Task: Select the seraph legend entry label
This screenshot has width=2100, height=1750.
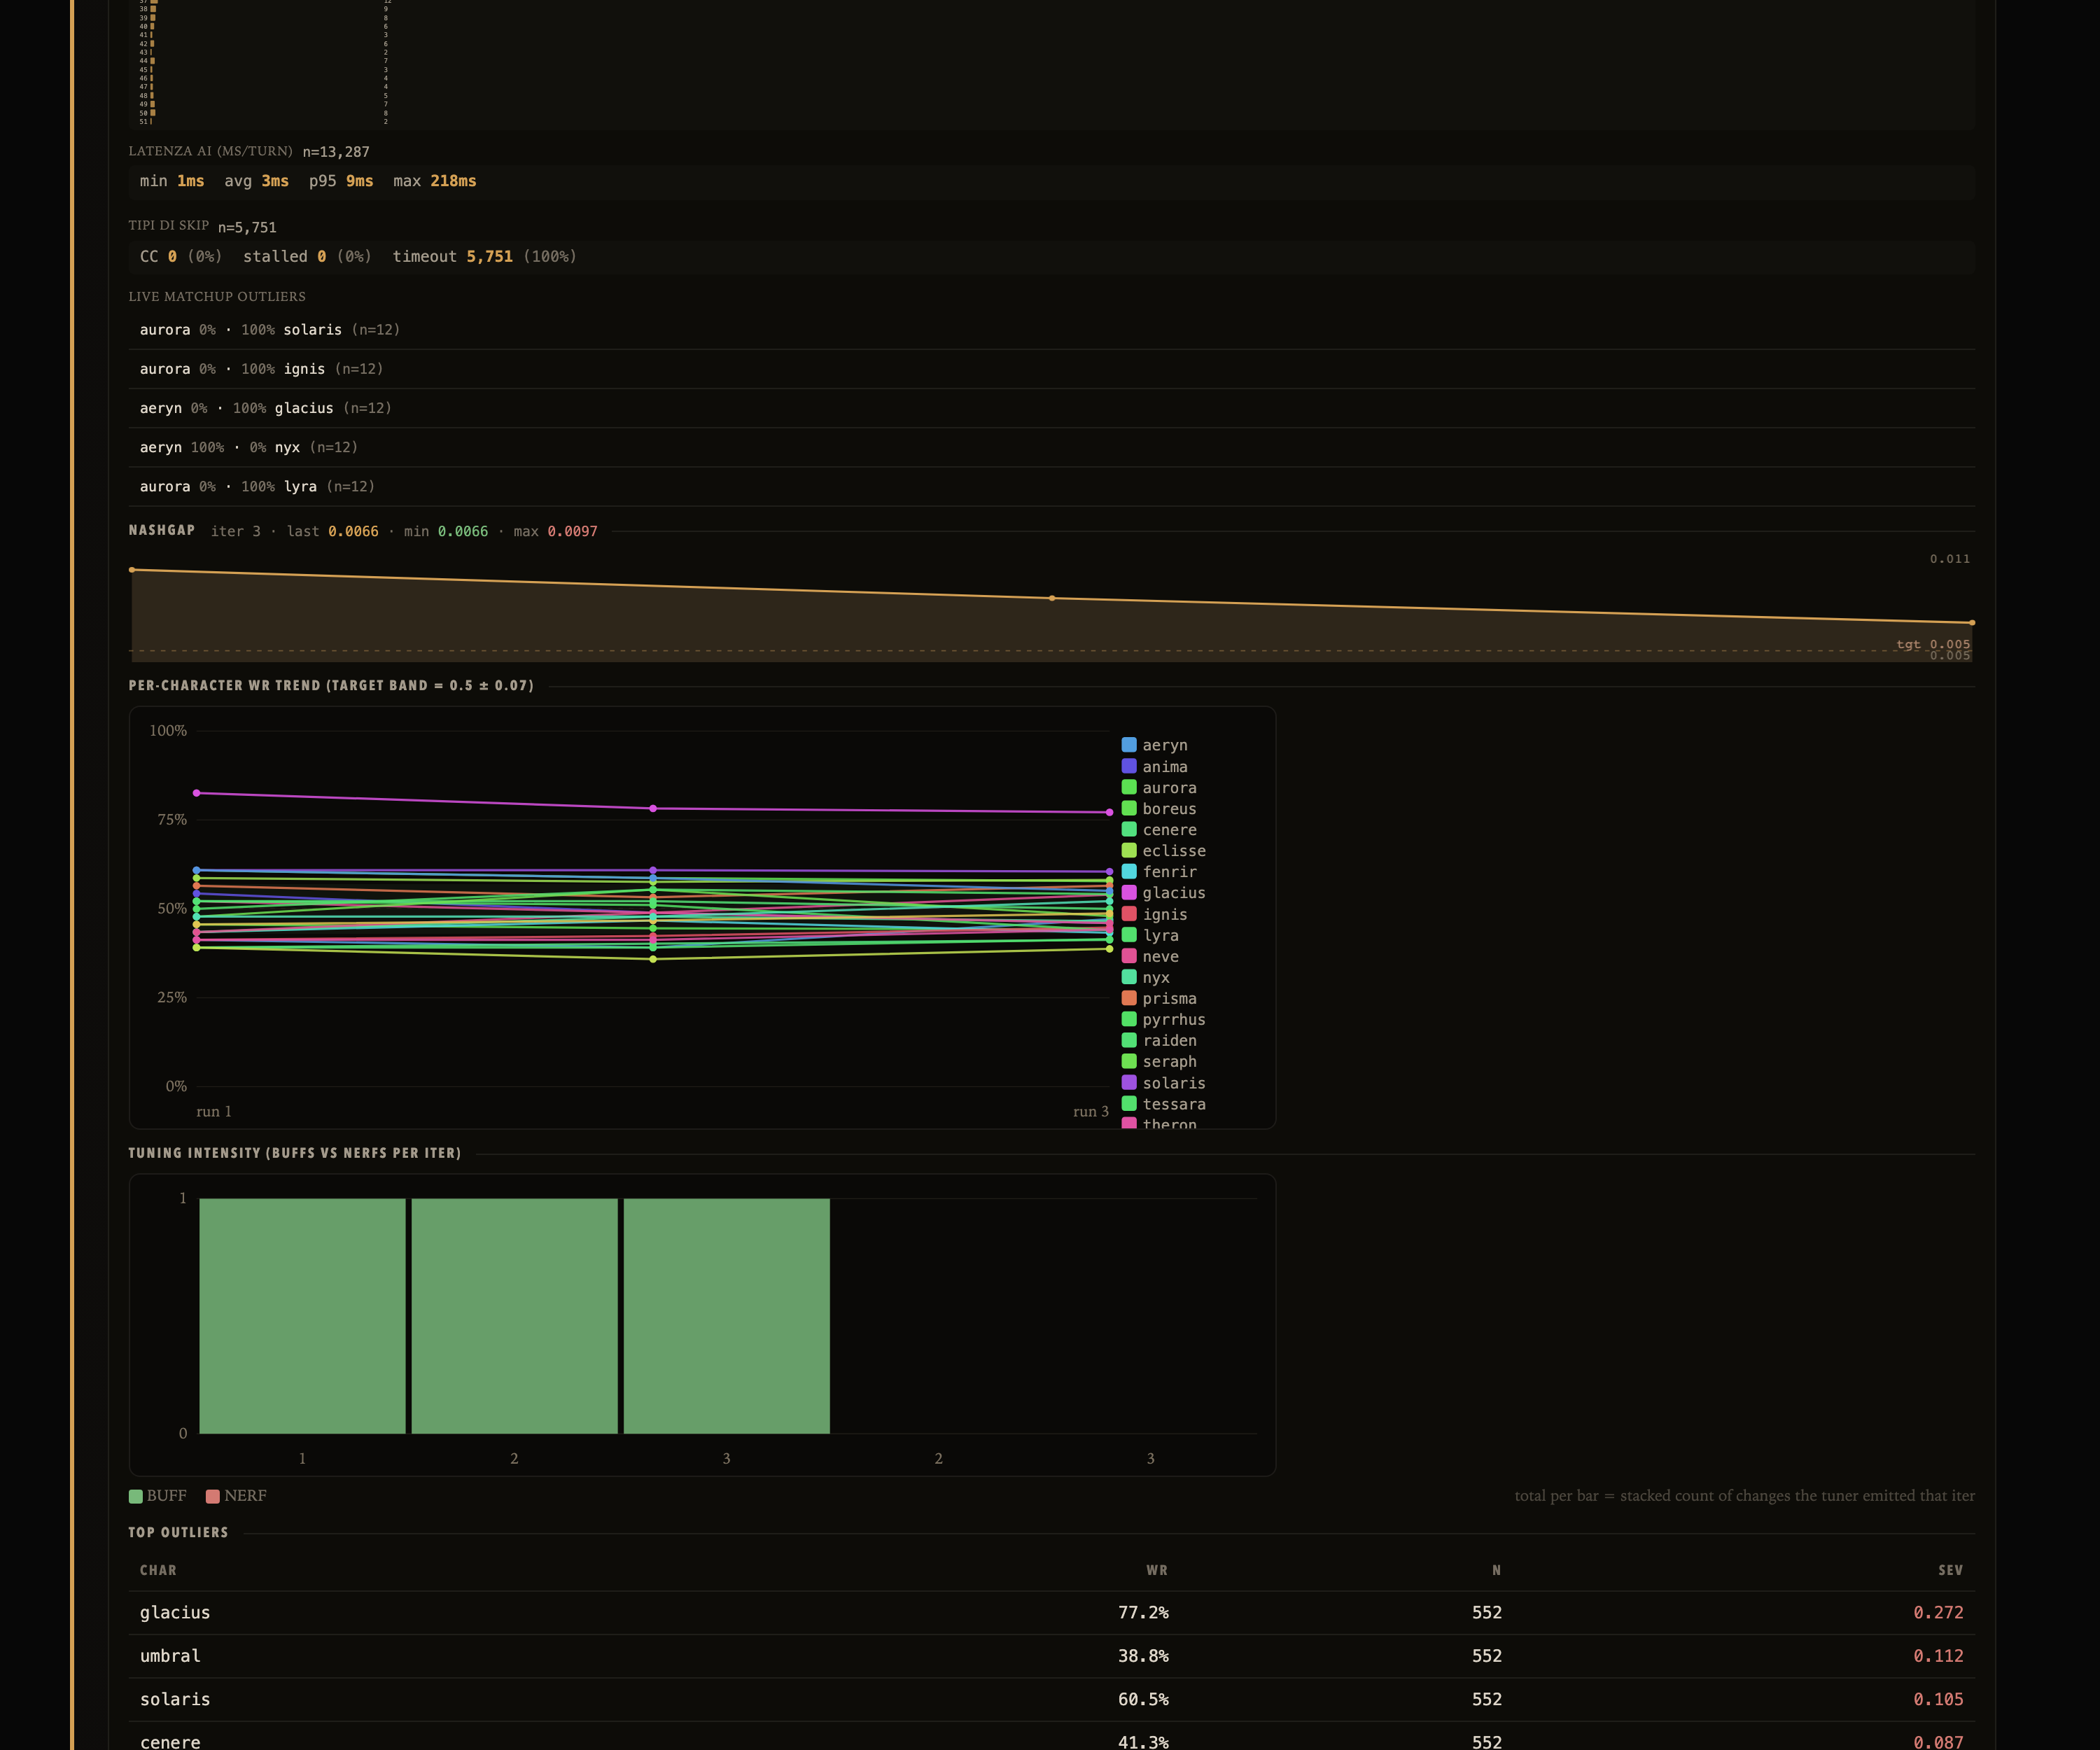Action: pos(1169,1062)
